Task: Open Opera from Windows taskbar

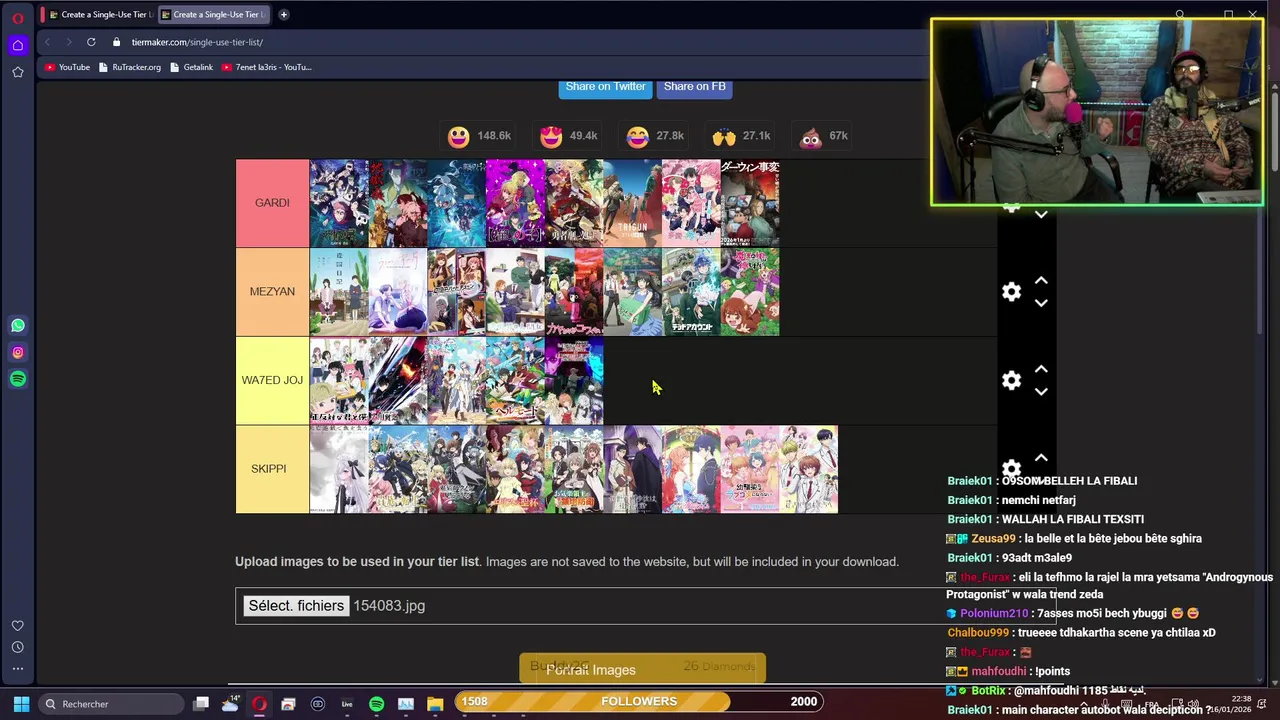Action: pos(259,704)
